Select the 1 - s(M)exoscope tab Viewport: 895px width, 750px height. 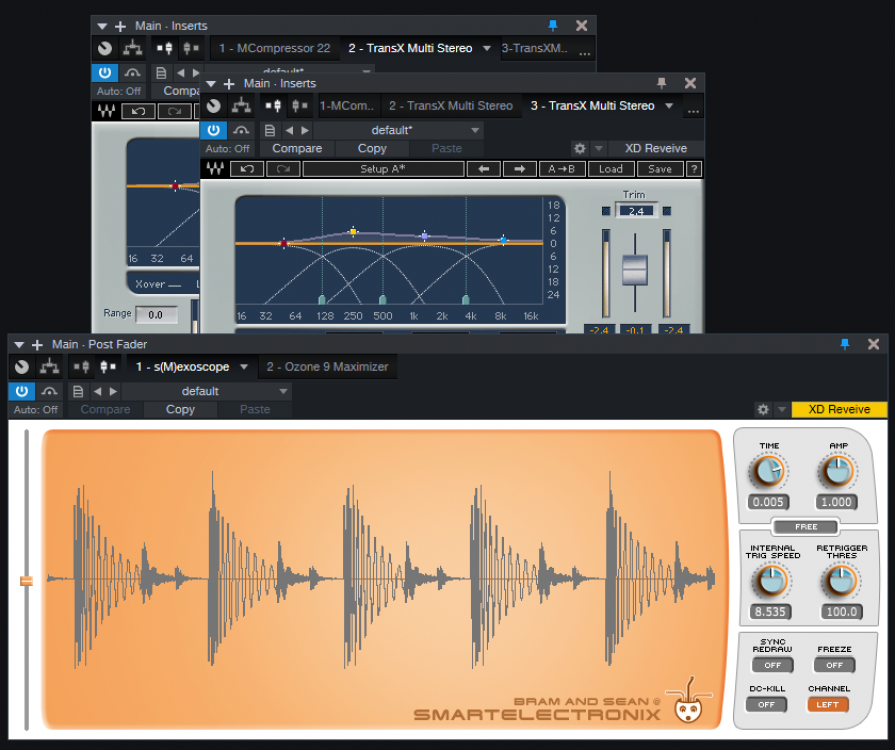183,367
